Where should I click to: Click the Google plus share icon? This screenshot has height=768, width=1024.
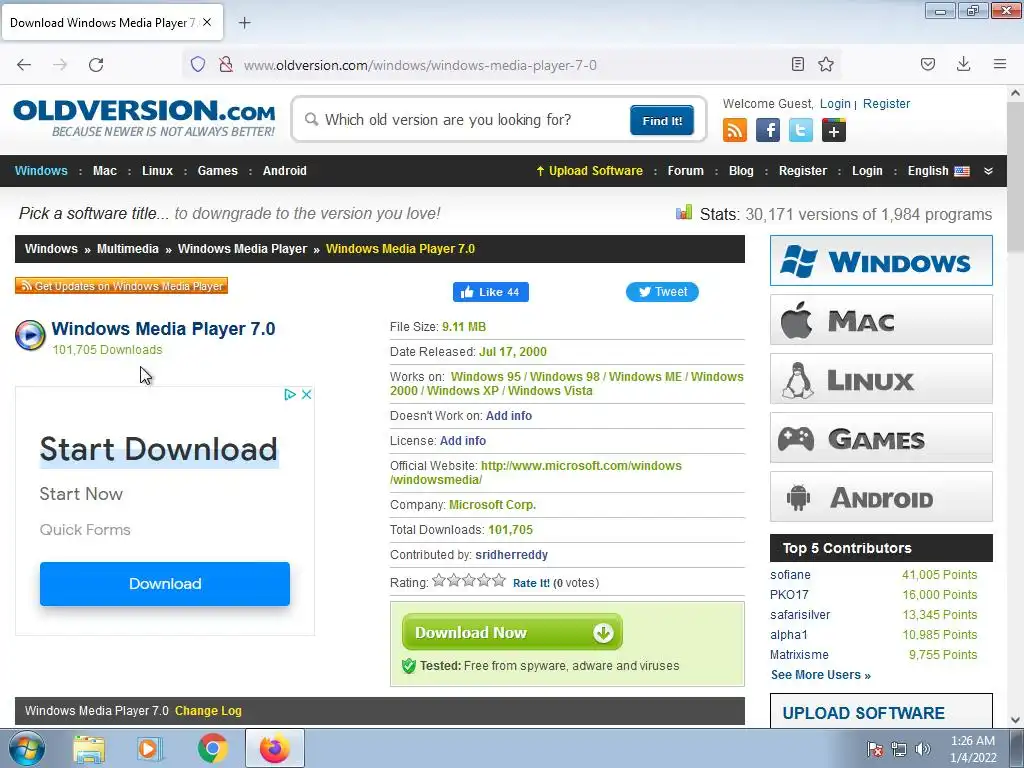(x=834, y=130)
